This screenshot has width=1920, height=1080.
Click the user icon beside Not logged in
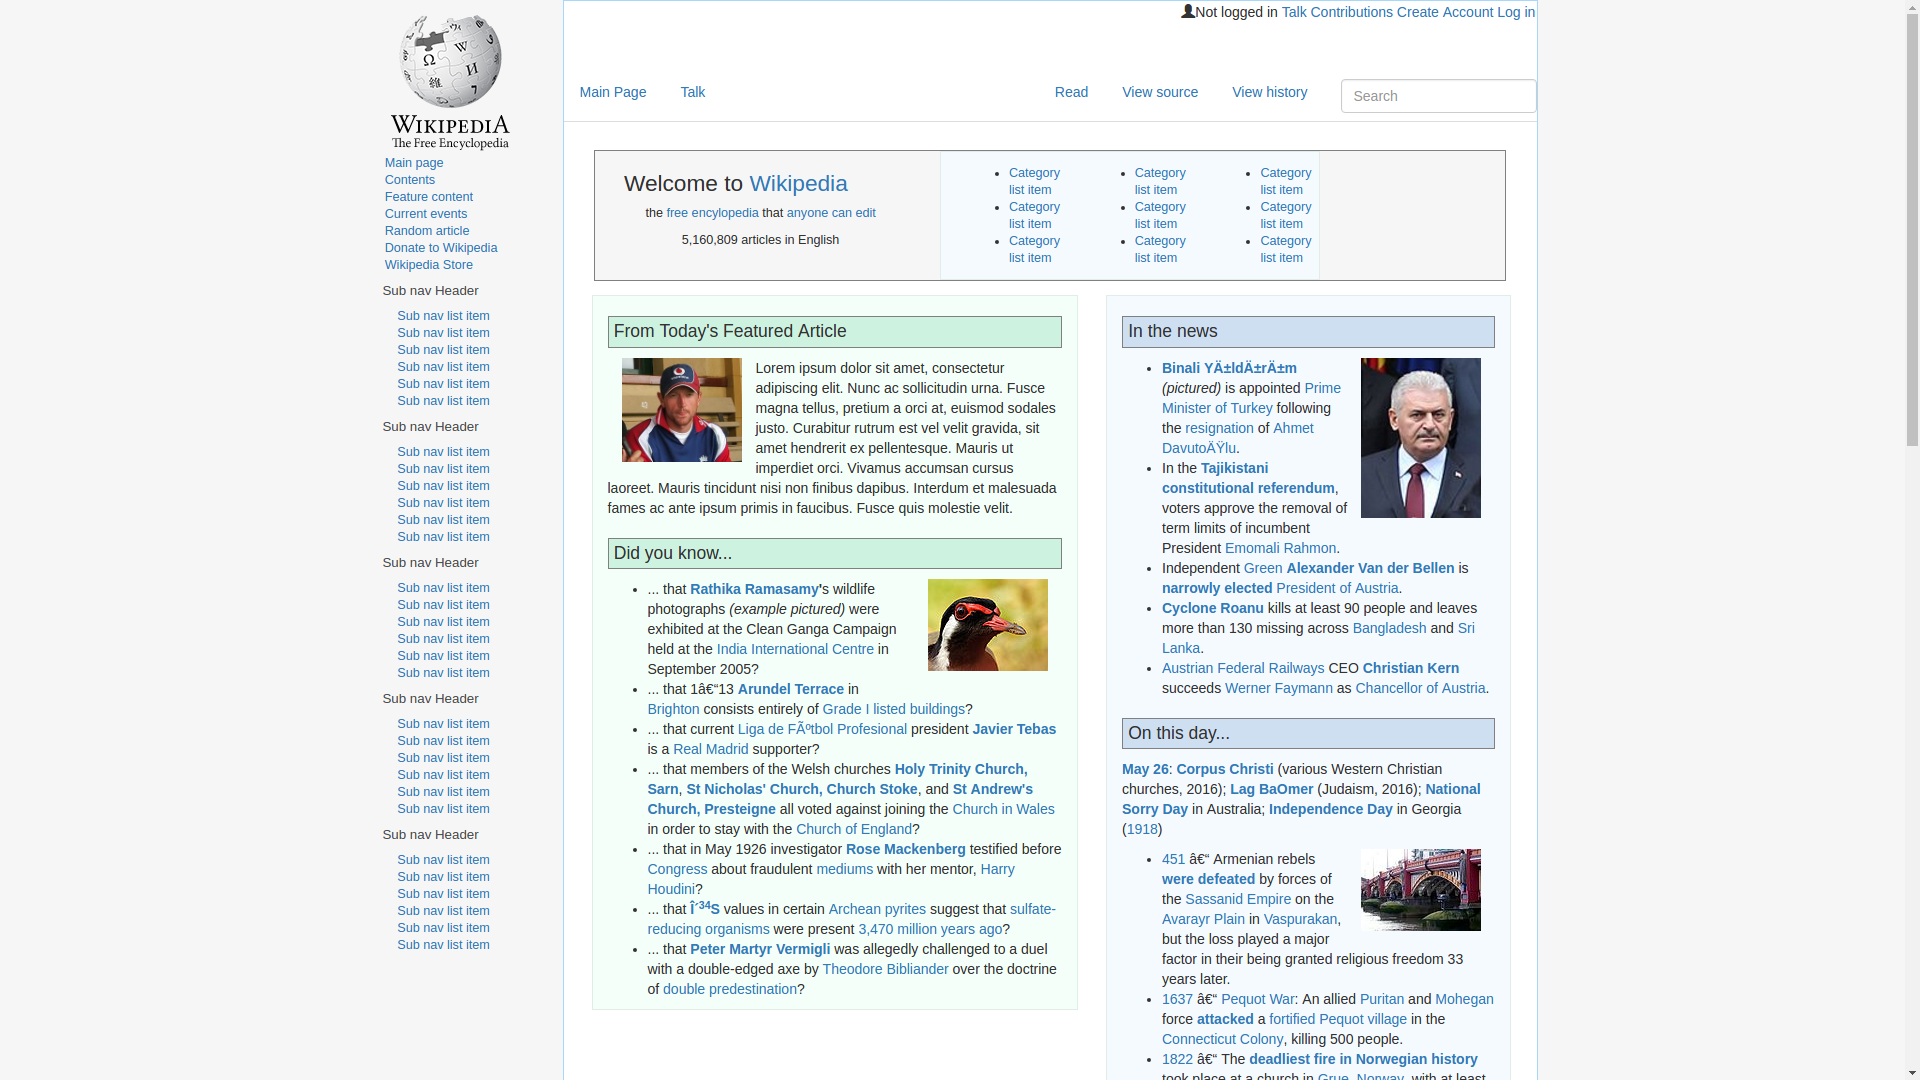click(x=1188, y=11)
